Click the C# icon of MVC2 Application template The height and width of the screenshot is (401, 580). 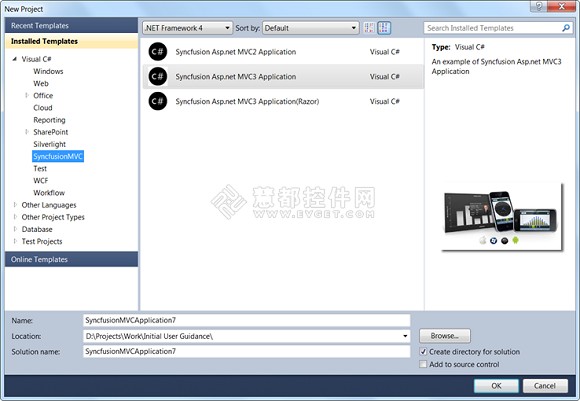tap(158, 52)
